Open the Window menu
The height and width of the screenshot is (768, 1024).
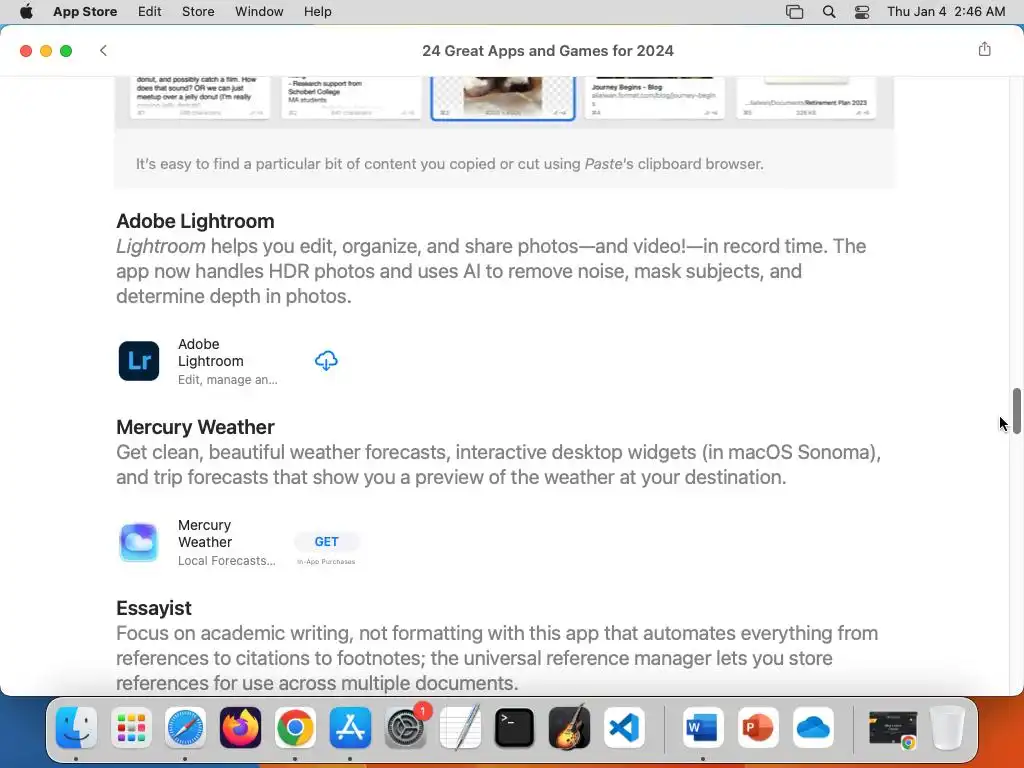click(259, 12)
